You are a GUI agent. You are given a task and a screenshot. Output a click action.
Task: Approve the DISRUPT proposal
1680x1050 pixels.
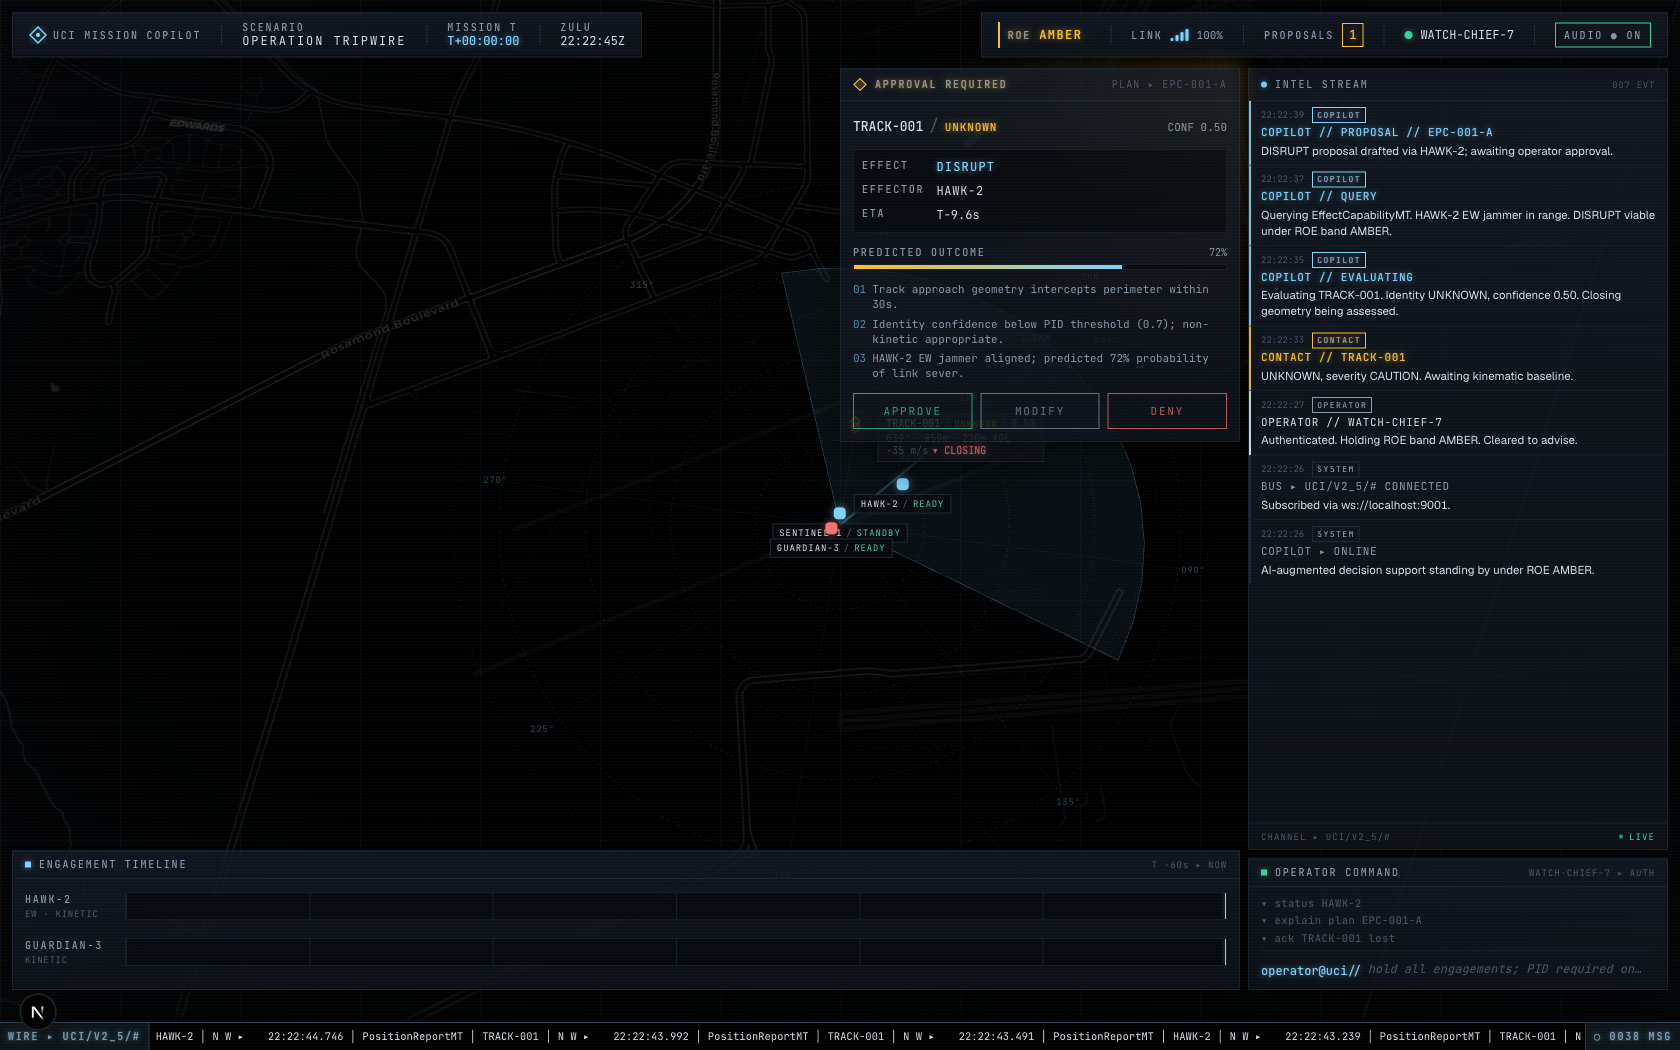click(x=912, y=411)
